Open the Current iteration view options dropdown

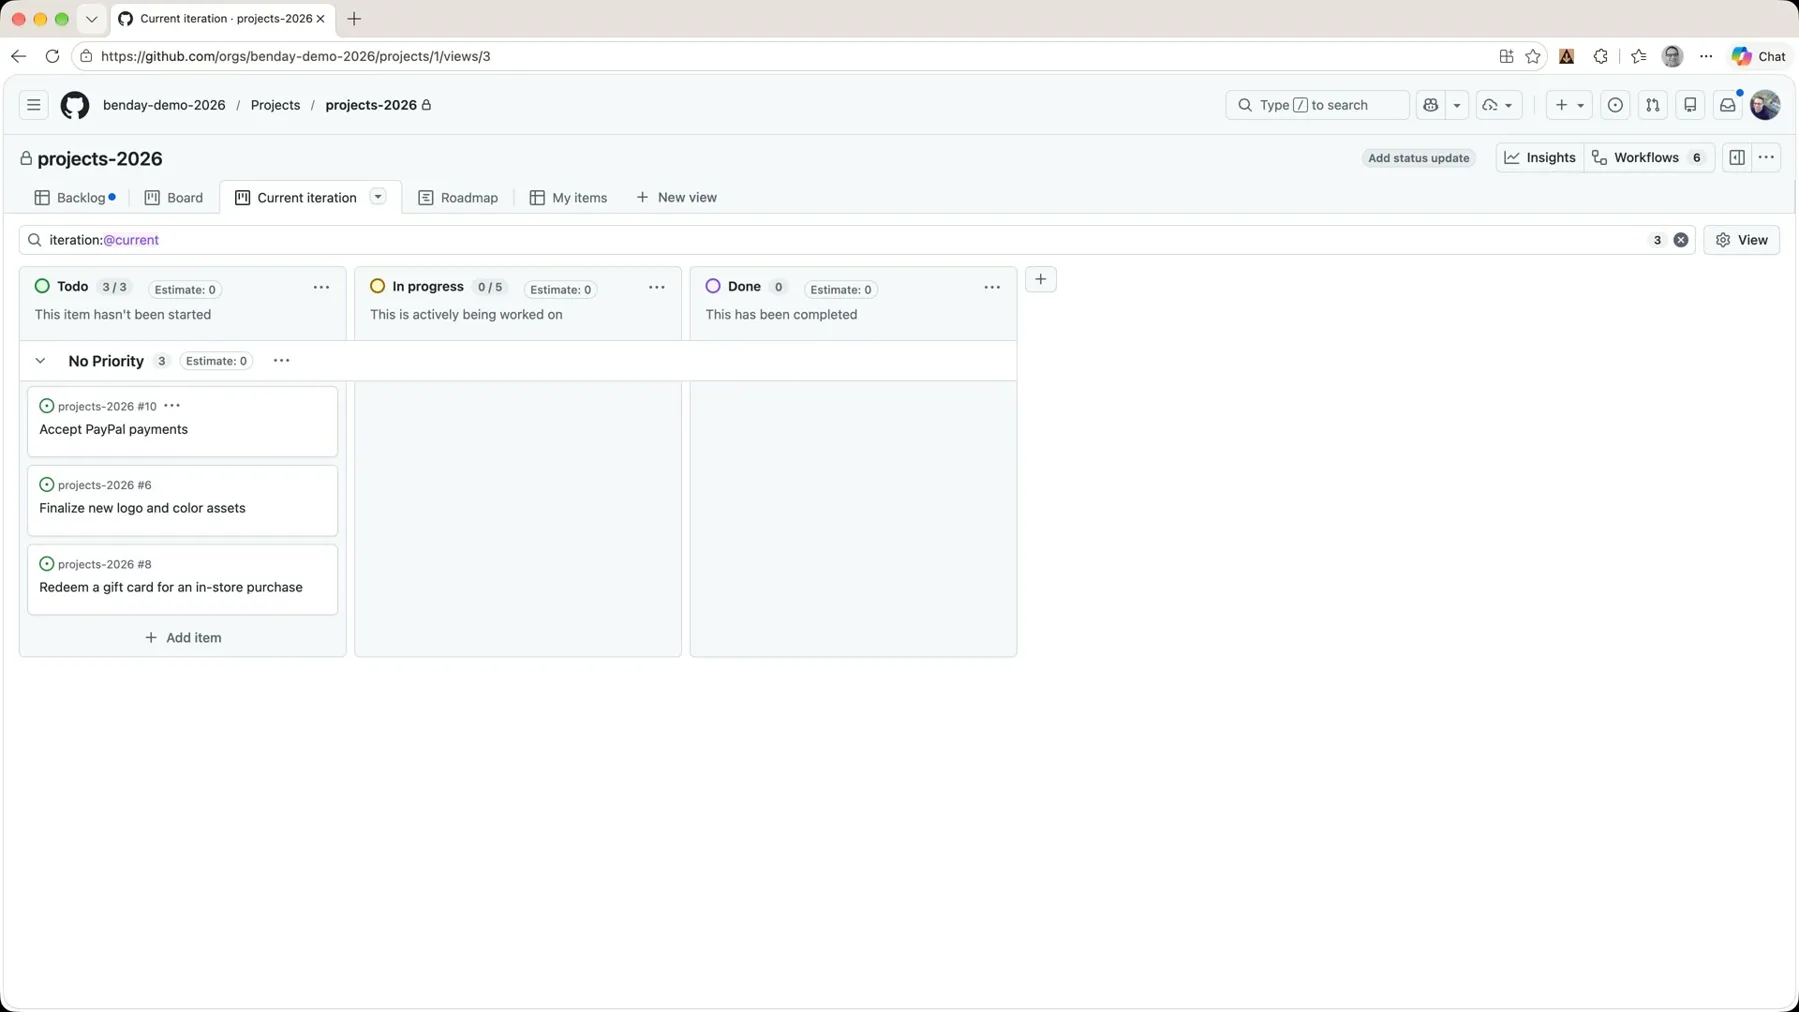point(378,197)
